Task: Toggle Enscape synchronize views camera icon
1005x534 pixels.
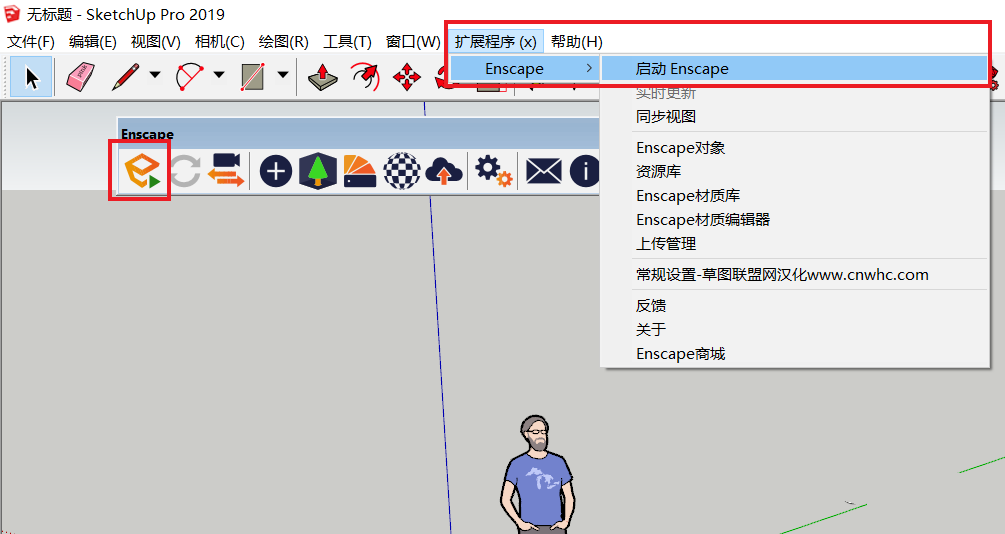Action: (x=226, y=170)
